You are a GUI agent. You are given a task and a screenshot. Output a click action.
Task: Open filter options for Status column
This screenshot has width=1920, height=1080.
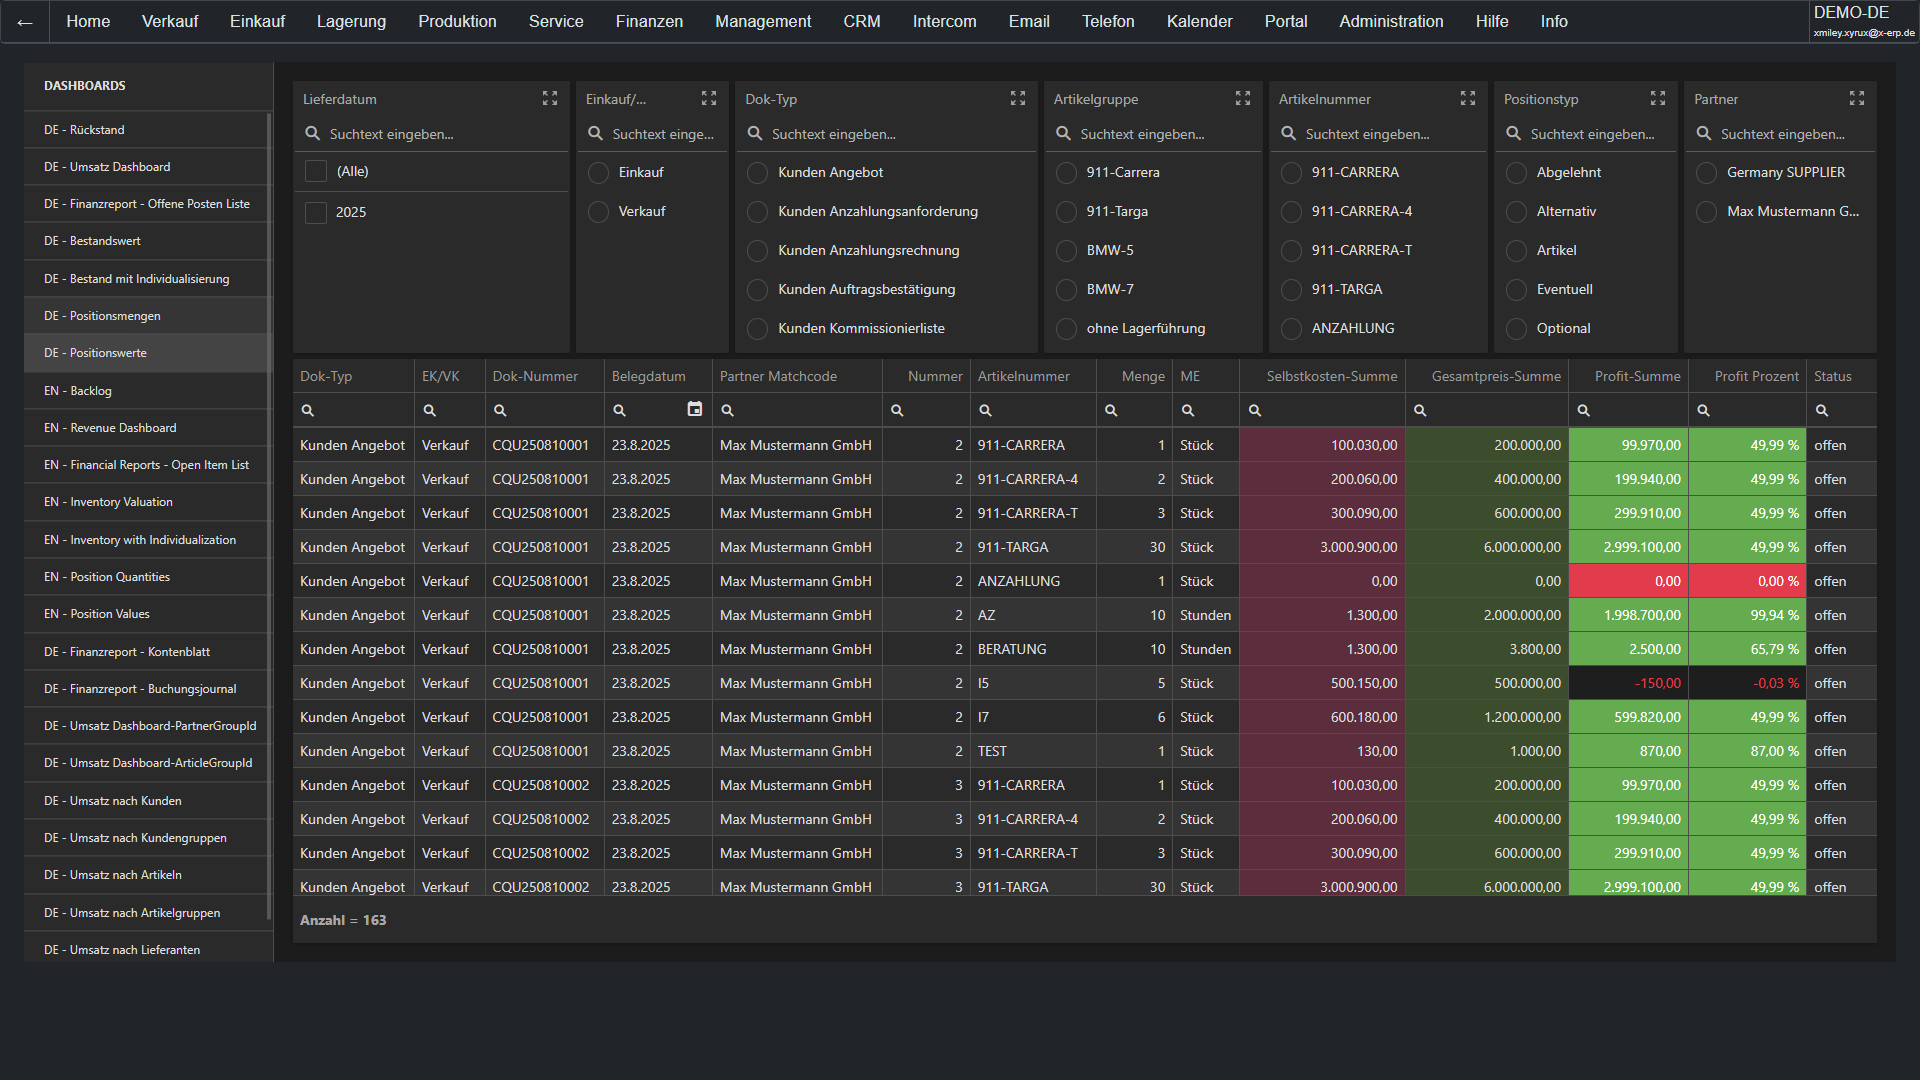click(x=1822, y=410)
